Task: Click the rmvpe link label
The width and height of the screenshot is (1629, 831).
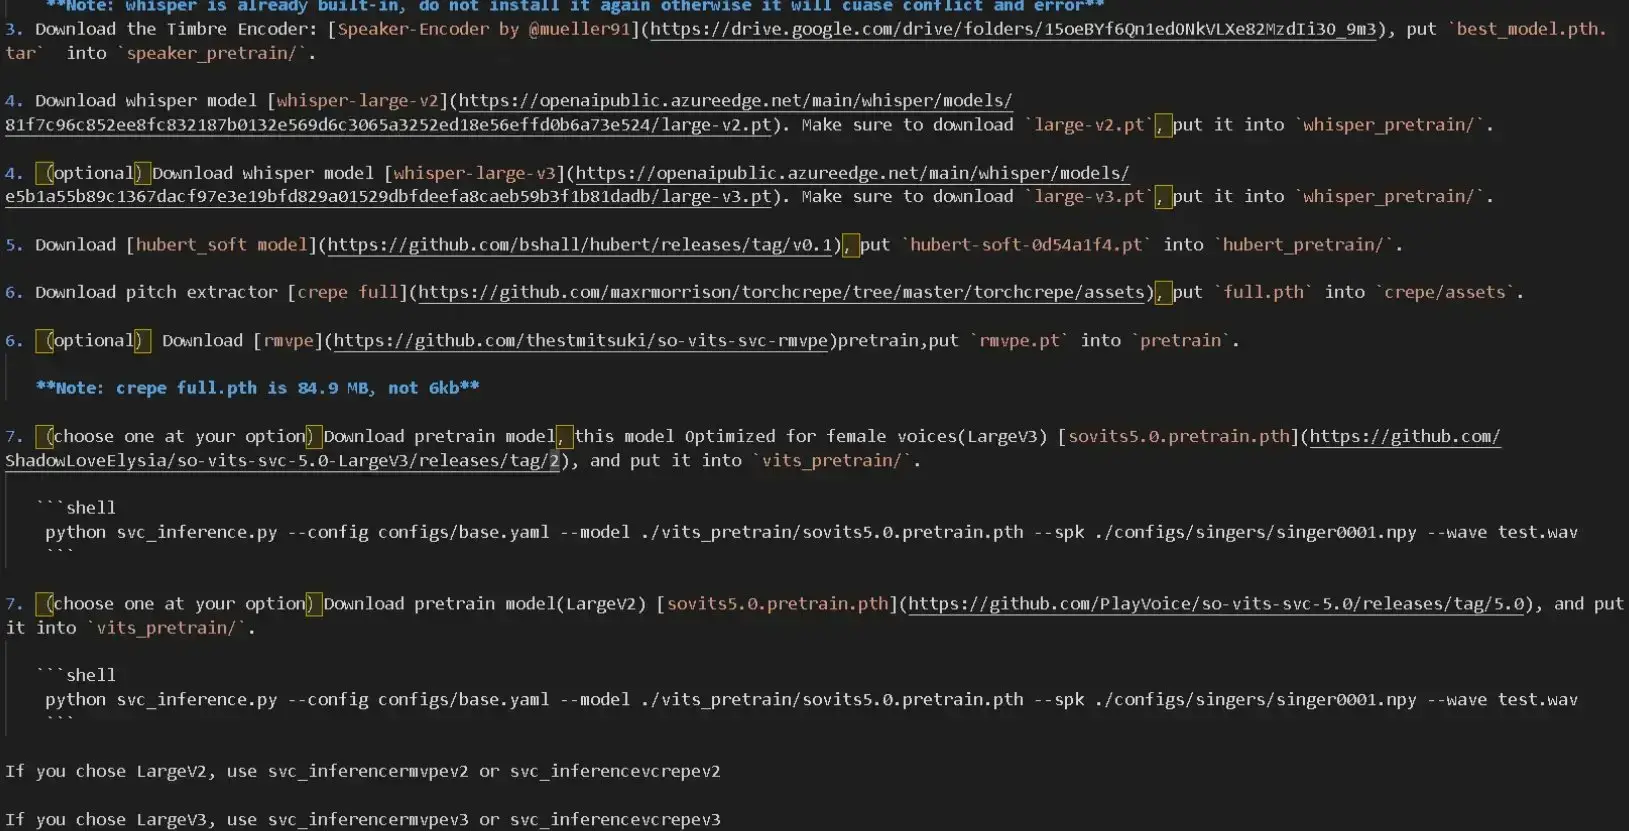Action: click(x=289, y=340)
